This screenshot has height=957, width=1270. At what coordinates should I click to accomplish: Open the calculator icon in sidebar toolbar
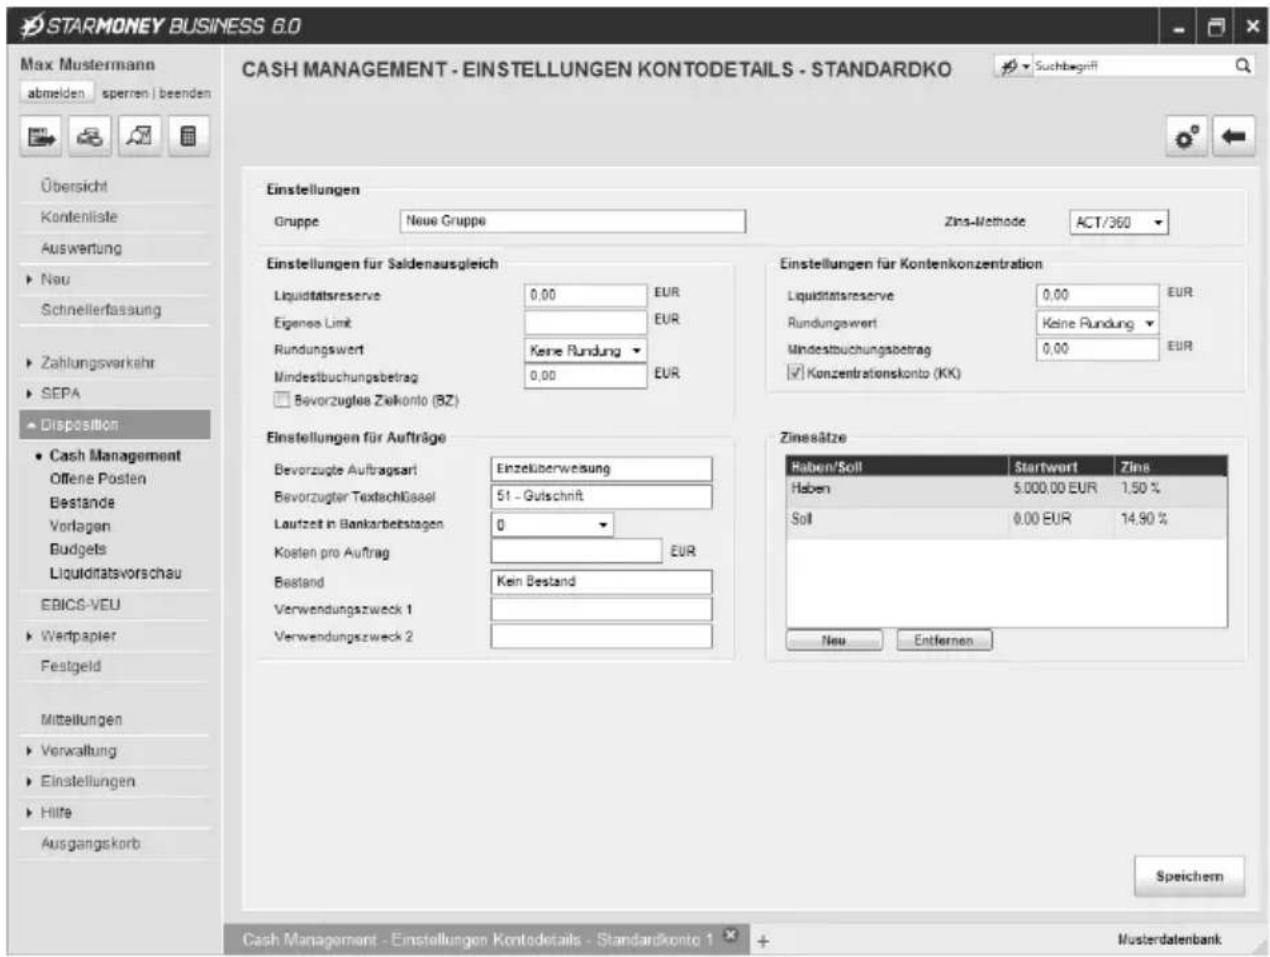(188, 137)
